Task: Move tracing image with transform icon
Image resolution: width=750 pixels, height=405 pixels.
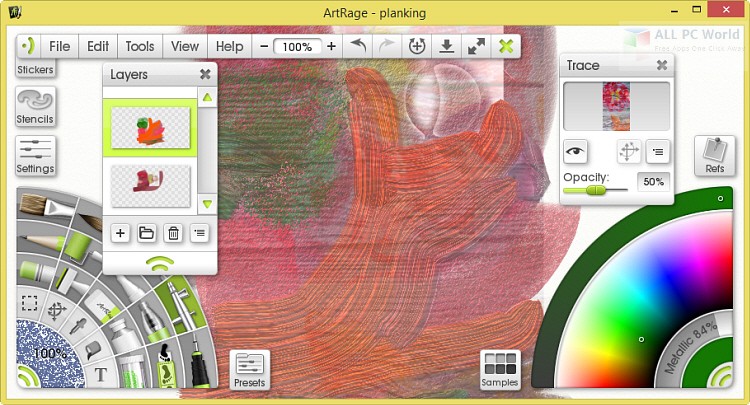Action: (629, 152)
